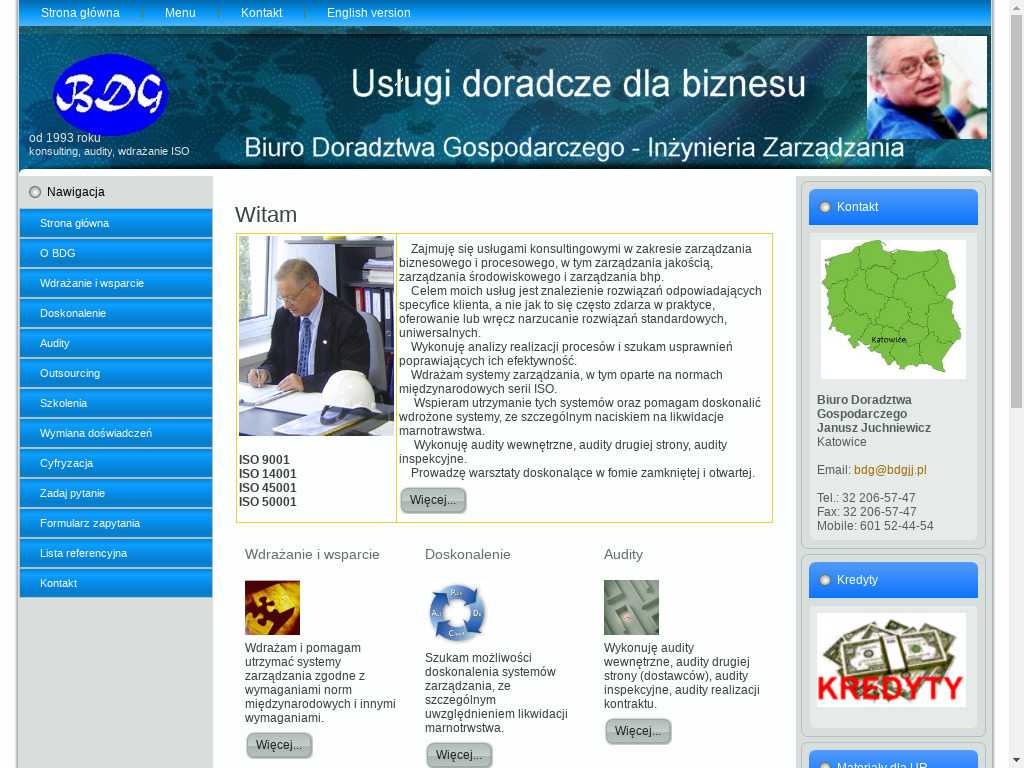This screenshot has height=768, width=1024.
Task: Click the puzzle icon under Wdrażanie i wsparcie
Action: pos(272,608)
